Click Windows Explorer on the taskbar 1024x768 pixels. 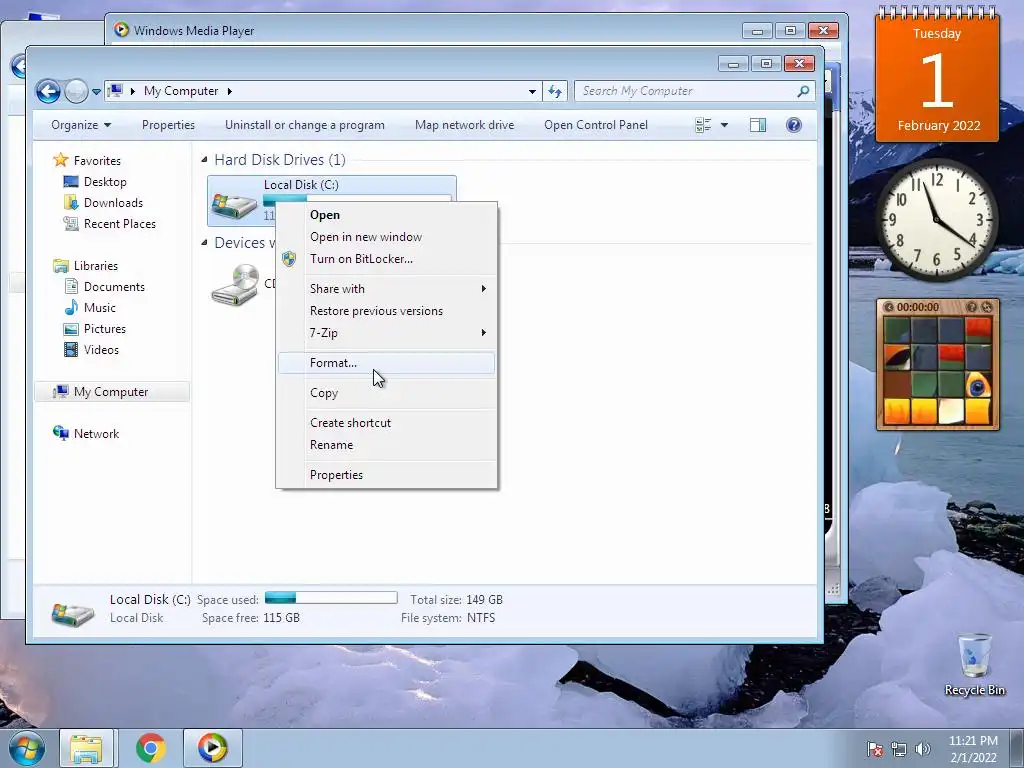pyautogui.click(x=86, y=748)
